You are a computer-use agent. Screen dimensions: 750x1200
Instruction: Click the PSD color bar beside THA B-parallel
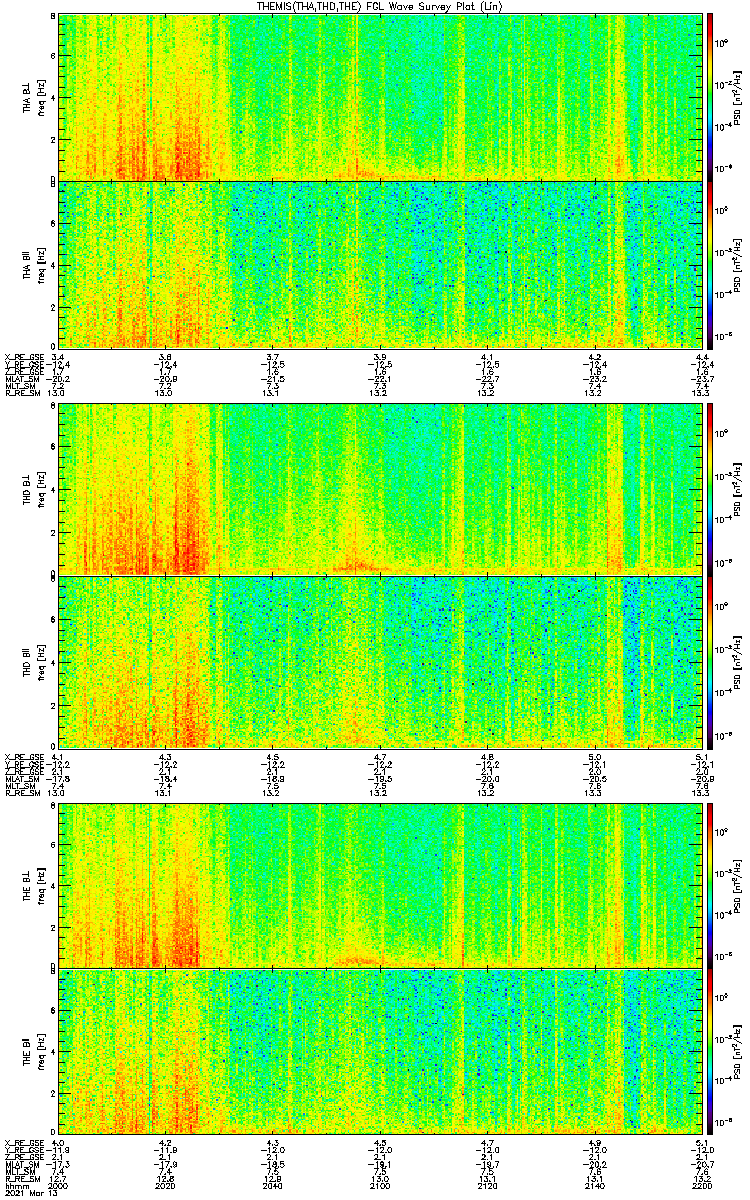point(710,264)
